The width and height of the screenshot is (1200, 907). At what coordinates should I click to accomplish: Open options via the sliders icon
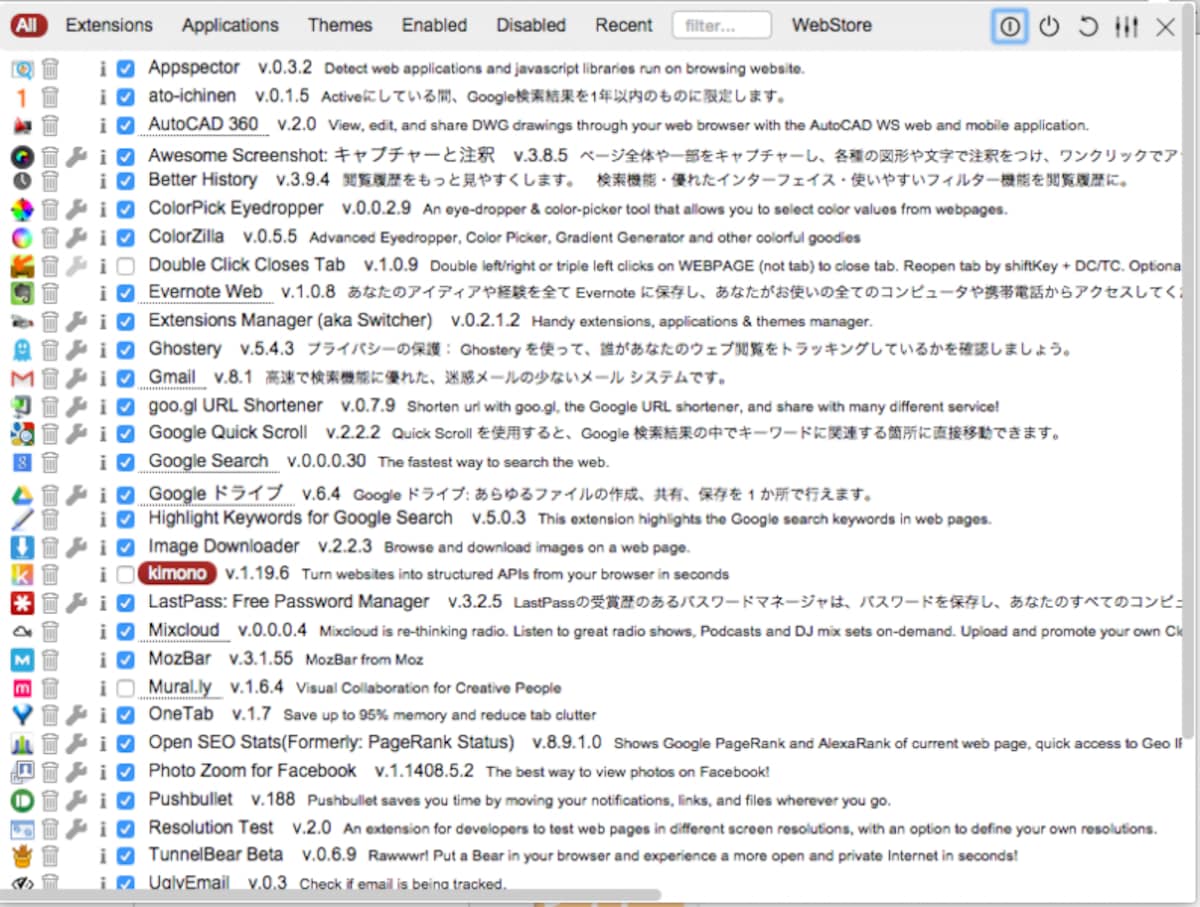[1127, 27]
